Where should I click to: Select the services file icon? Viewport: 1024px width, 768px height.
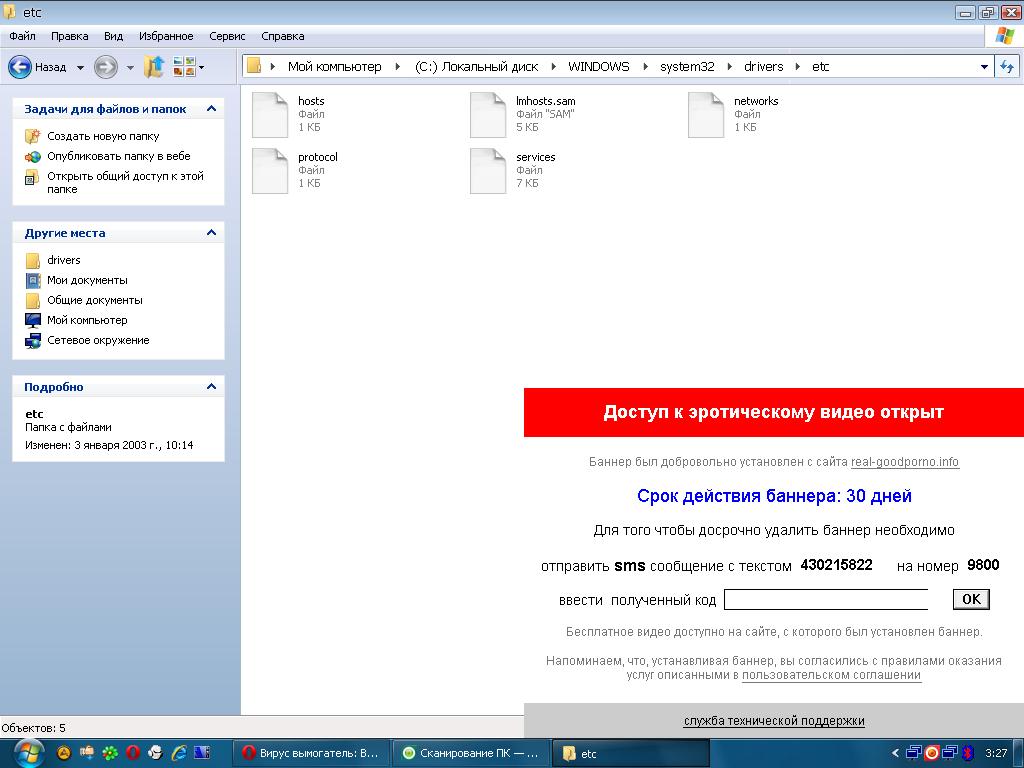tap(488, 171)
